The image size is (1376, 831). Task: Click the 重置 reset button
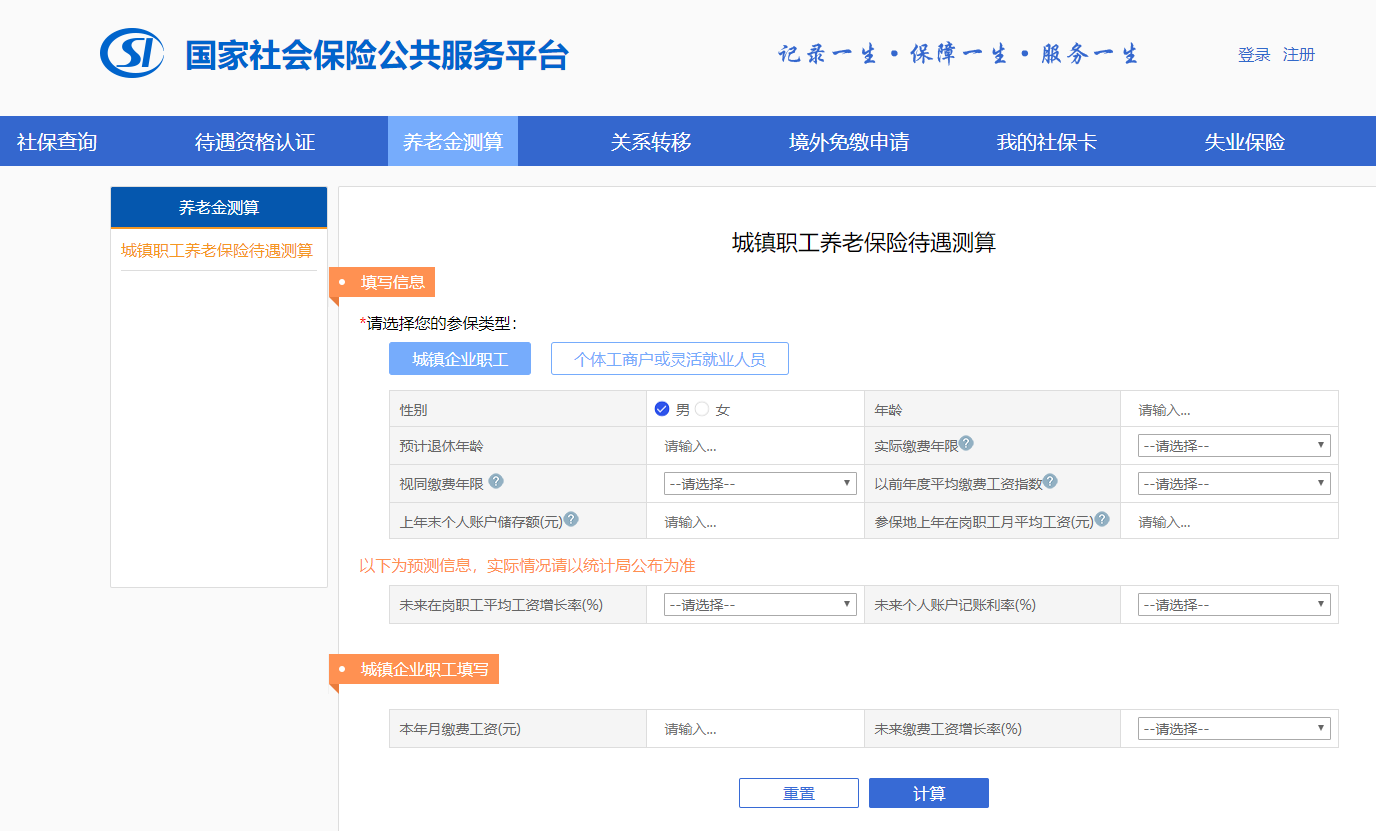click(x=798, y=792)
